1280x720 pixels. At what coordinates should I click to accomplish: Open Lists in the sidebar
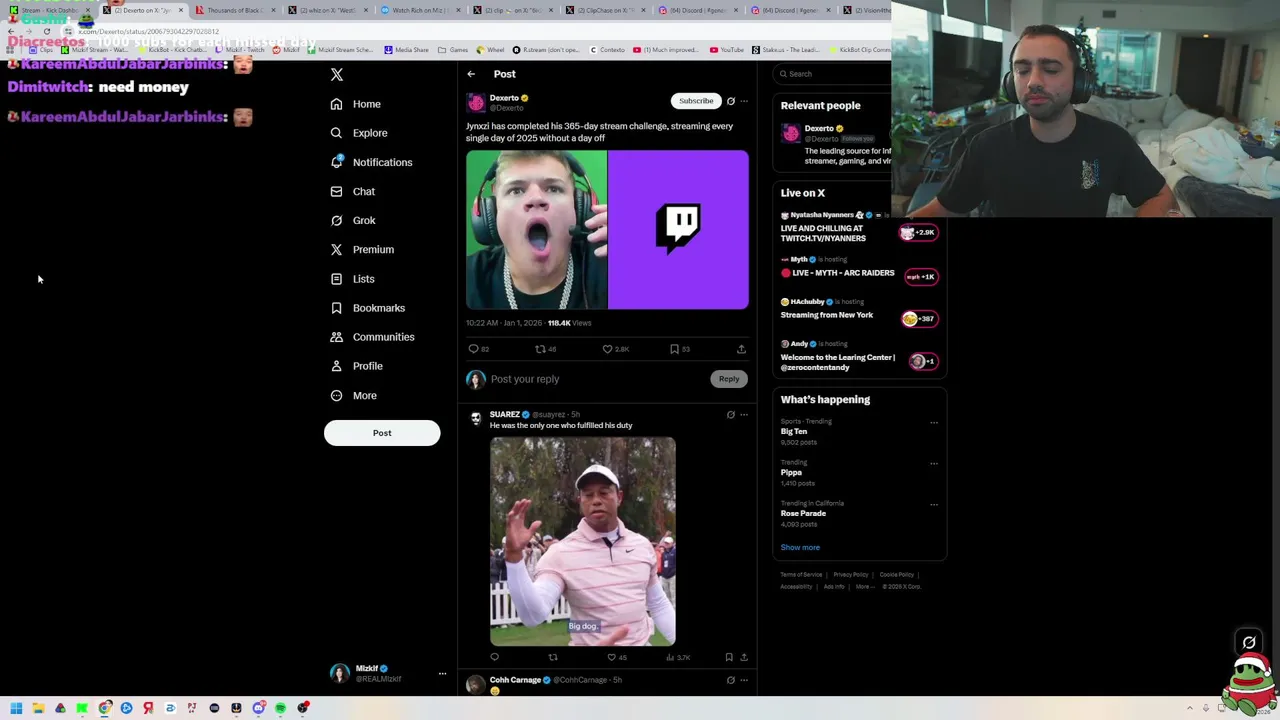pos(352,279)
